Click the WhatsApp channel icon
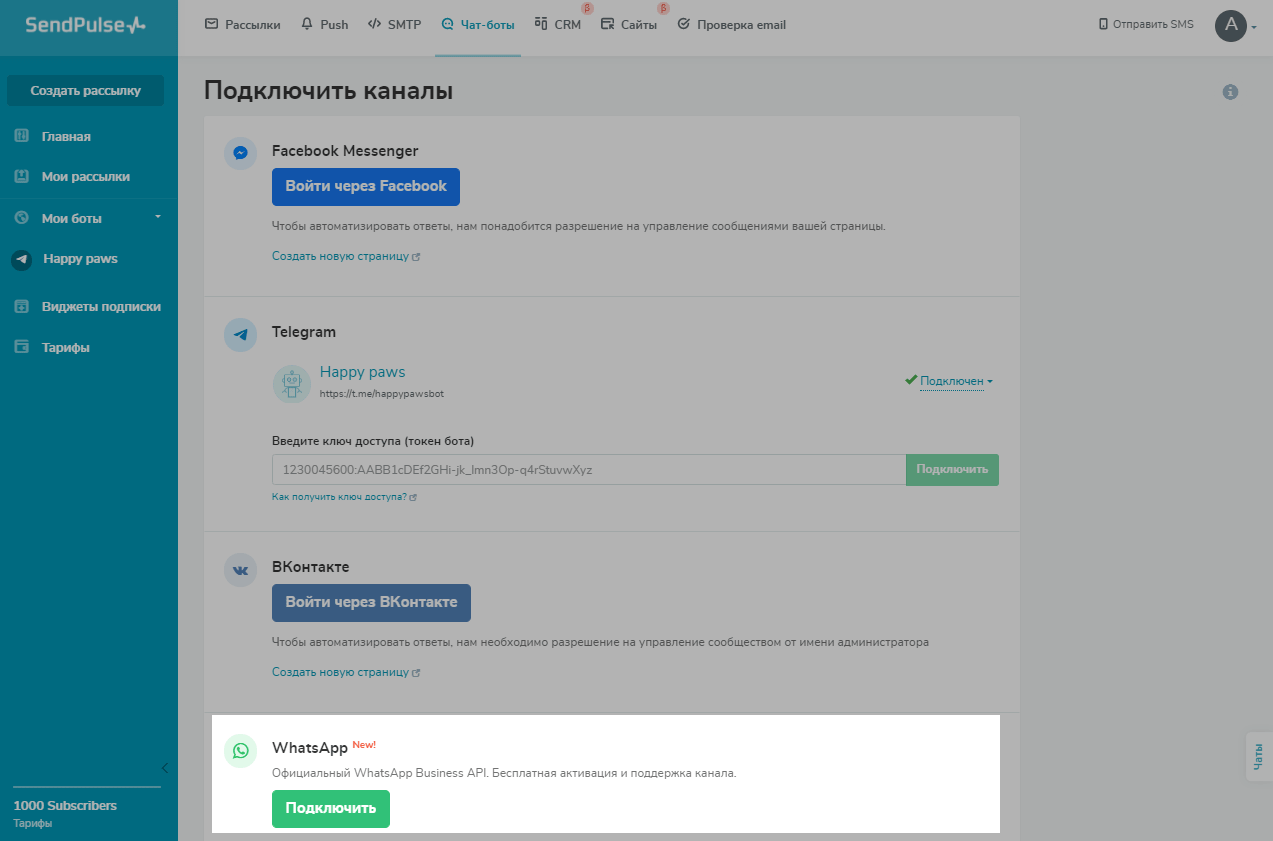Image resolution: width=1273 pixels, height=841 pixels. tap(241, 750)
